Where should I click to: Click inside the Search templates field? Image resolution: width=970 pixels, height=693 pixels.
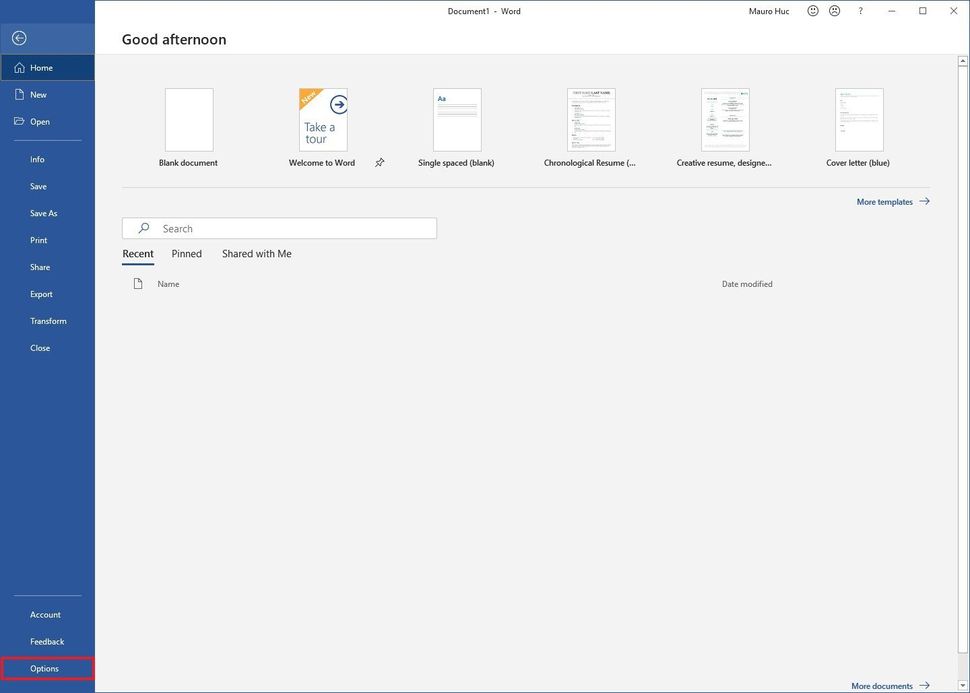click(280, 227)
